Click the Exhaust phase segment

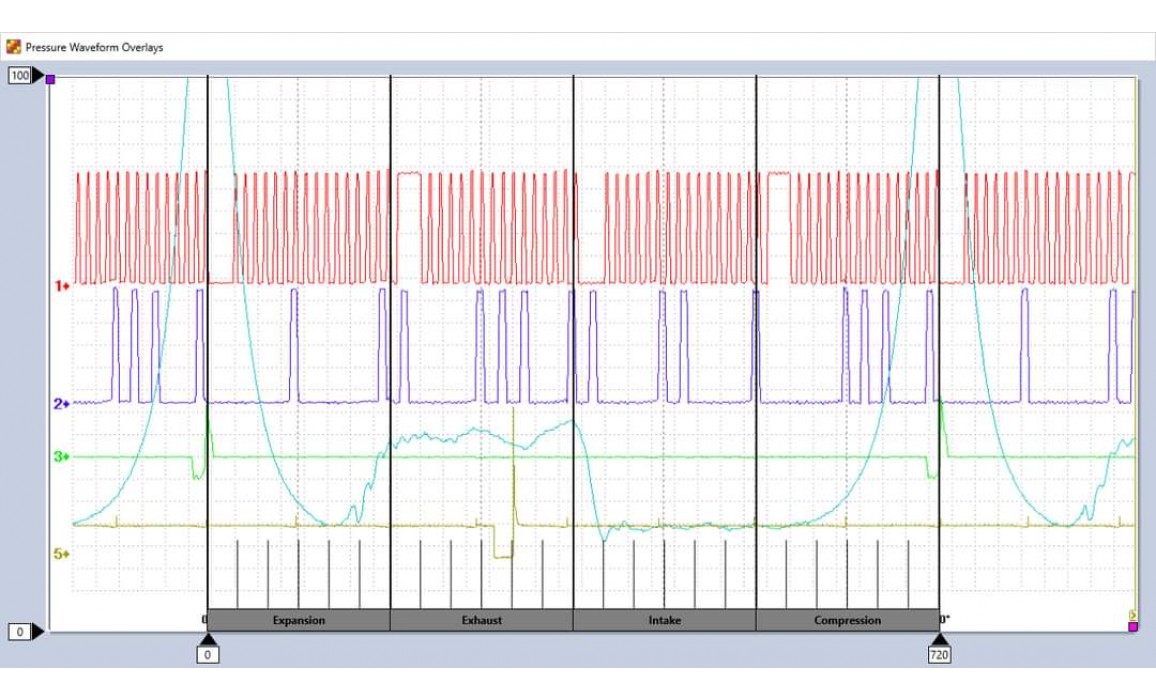click(481, 620)
